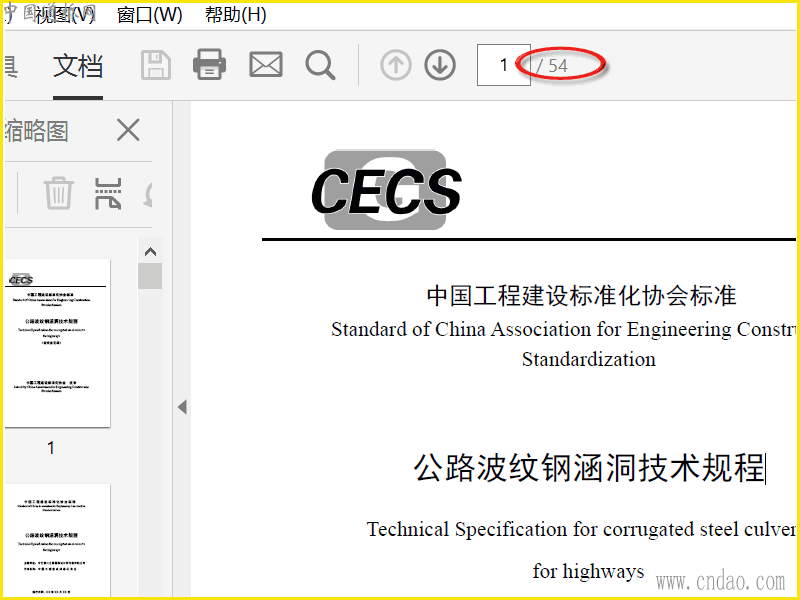The width and height of the screenshot is (800, 600).
Task: Switch to the 文档 tab
Action: point(78,66)
